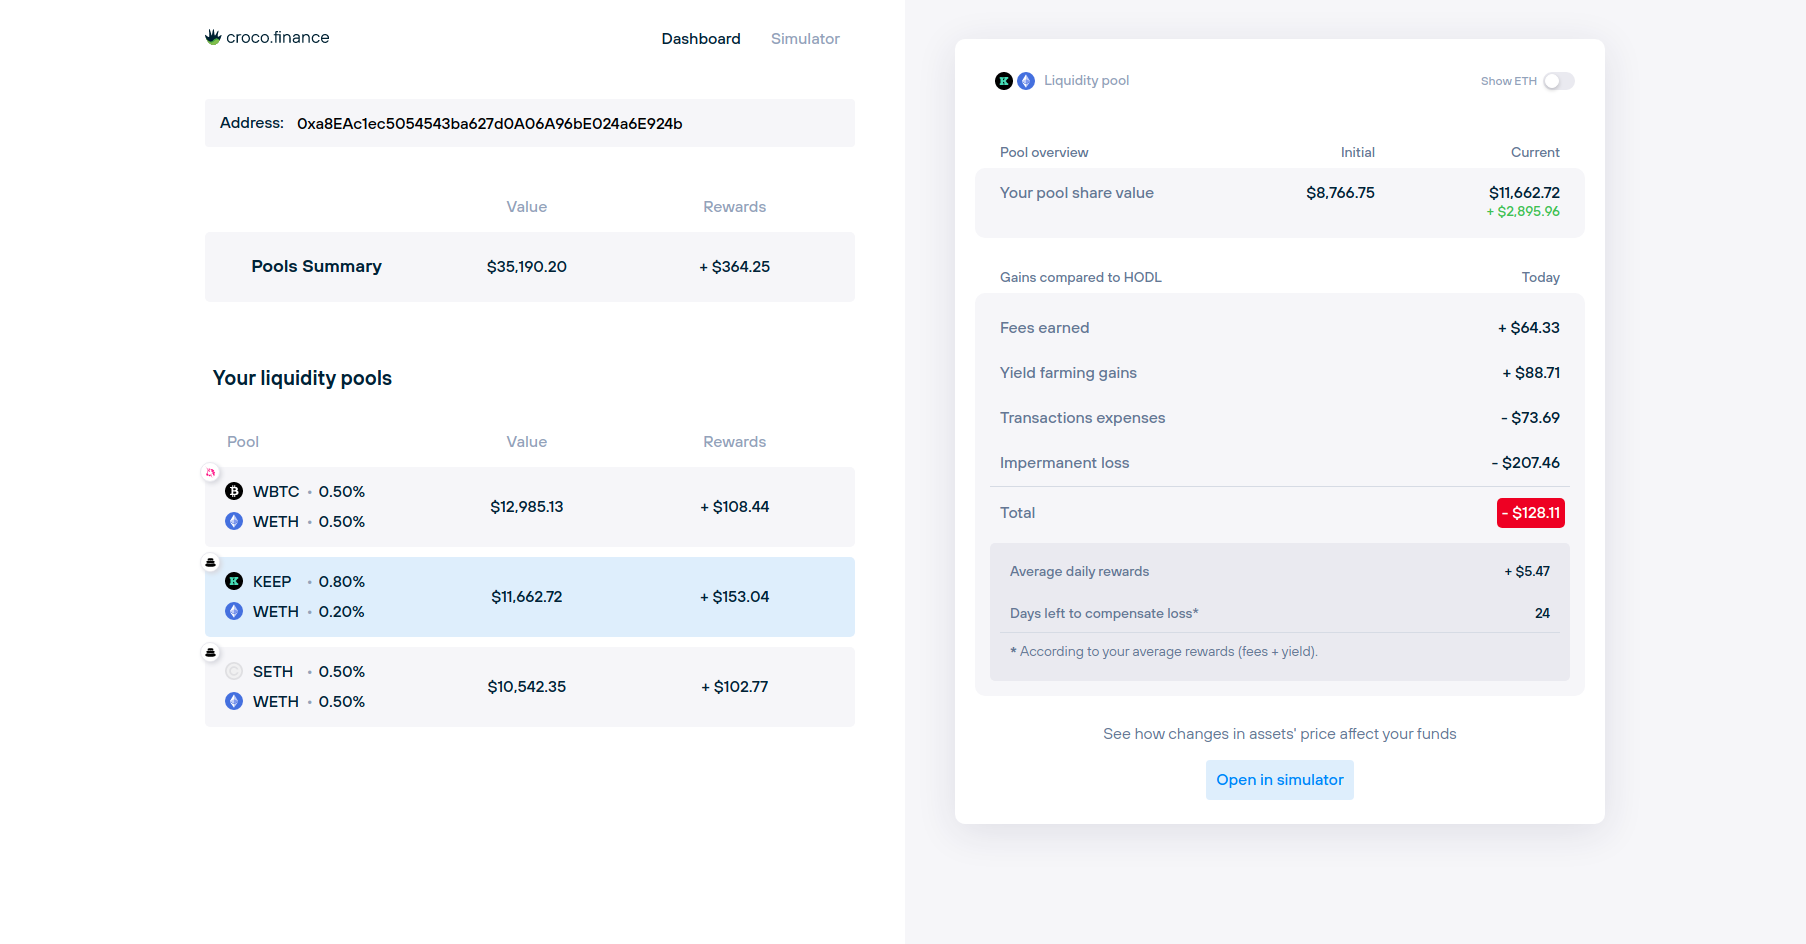Click the Liquidity pool title text
This screenshot has width=1806, height=944.
click(x=1086, y=81)
